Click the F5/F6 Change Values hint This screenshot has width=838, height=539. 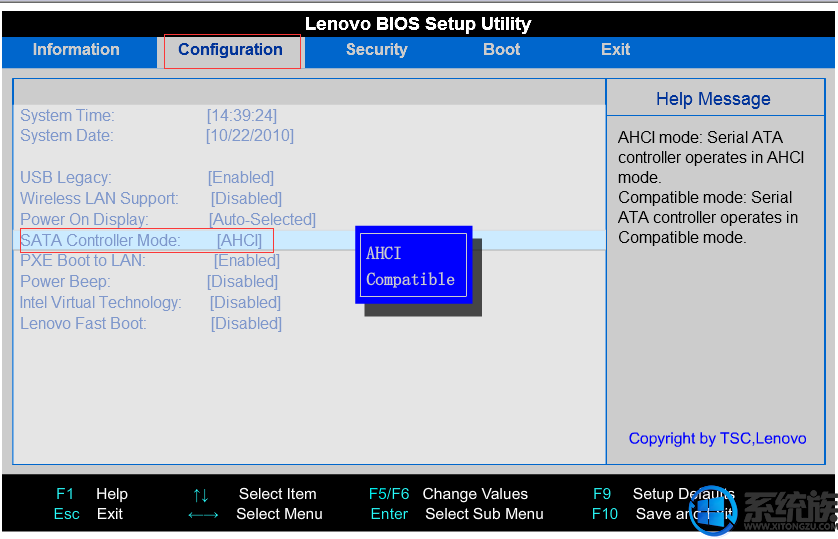[448, 494]
